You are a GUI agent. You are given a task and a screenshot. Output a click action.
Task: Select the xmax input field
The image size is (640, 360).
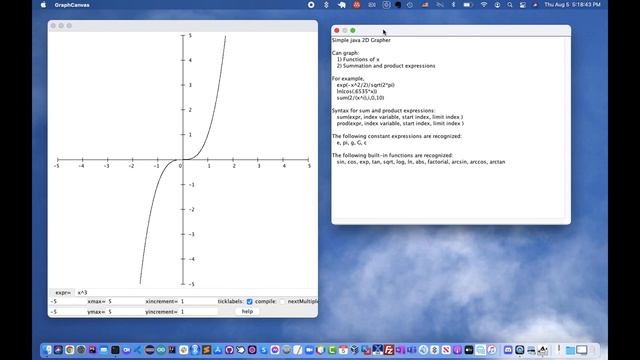coord(125,302)
